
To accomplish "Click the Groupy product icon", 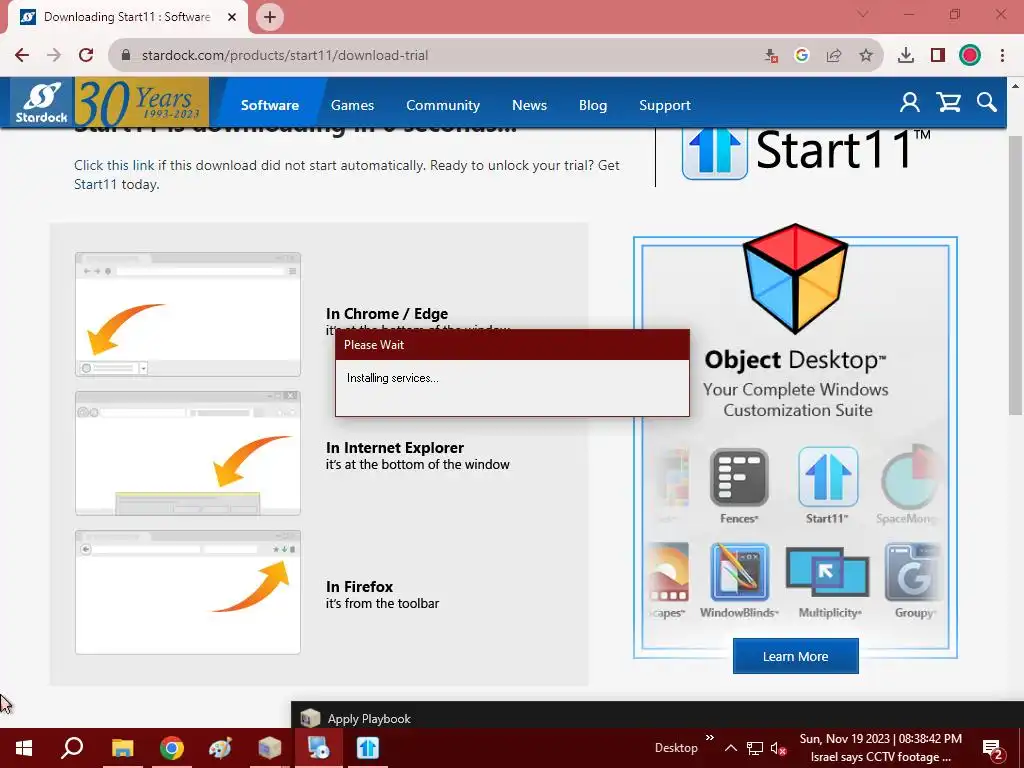I will [x=912, y=572].
